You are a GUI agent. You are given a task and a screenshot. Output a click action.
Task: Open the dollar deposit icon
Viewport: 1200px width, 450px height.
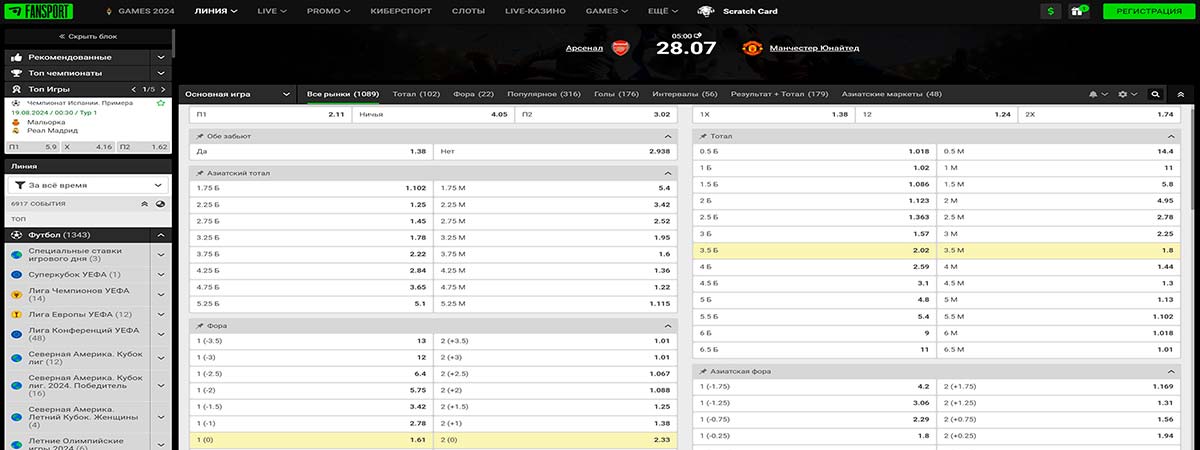click(x=1051, y=11)
